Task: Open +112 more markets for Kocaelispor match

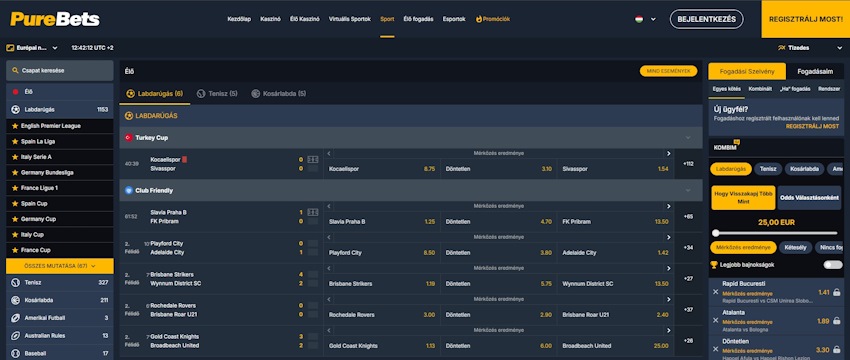Action: (x=688, y=164)
